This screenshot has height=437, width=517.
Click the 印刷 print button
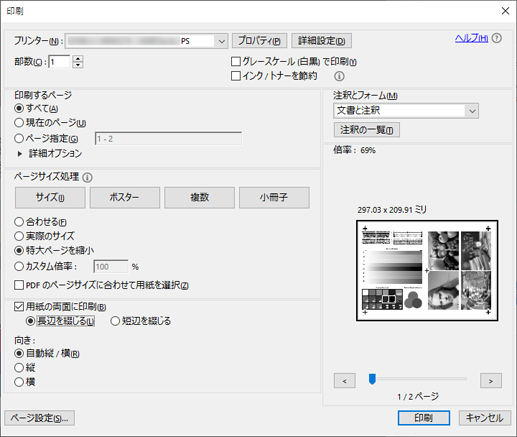point(424,418)
